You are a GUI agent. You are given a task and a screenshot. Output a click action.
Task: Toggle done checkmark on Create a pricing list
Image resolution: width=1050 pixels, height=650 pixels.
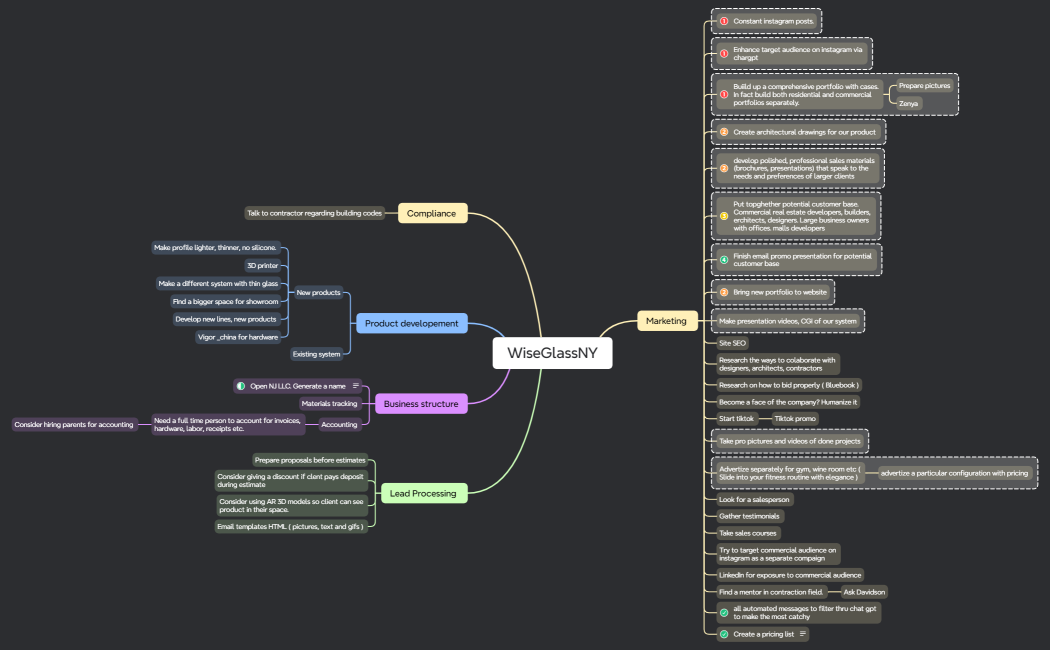pos(724,634)
